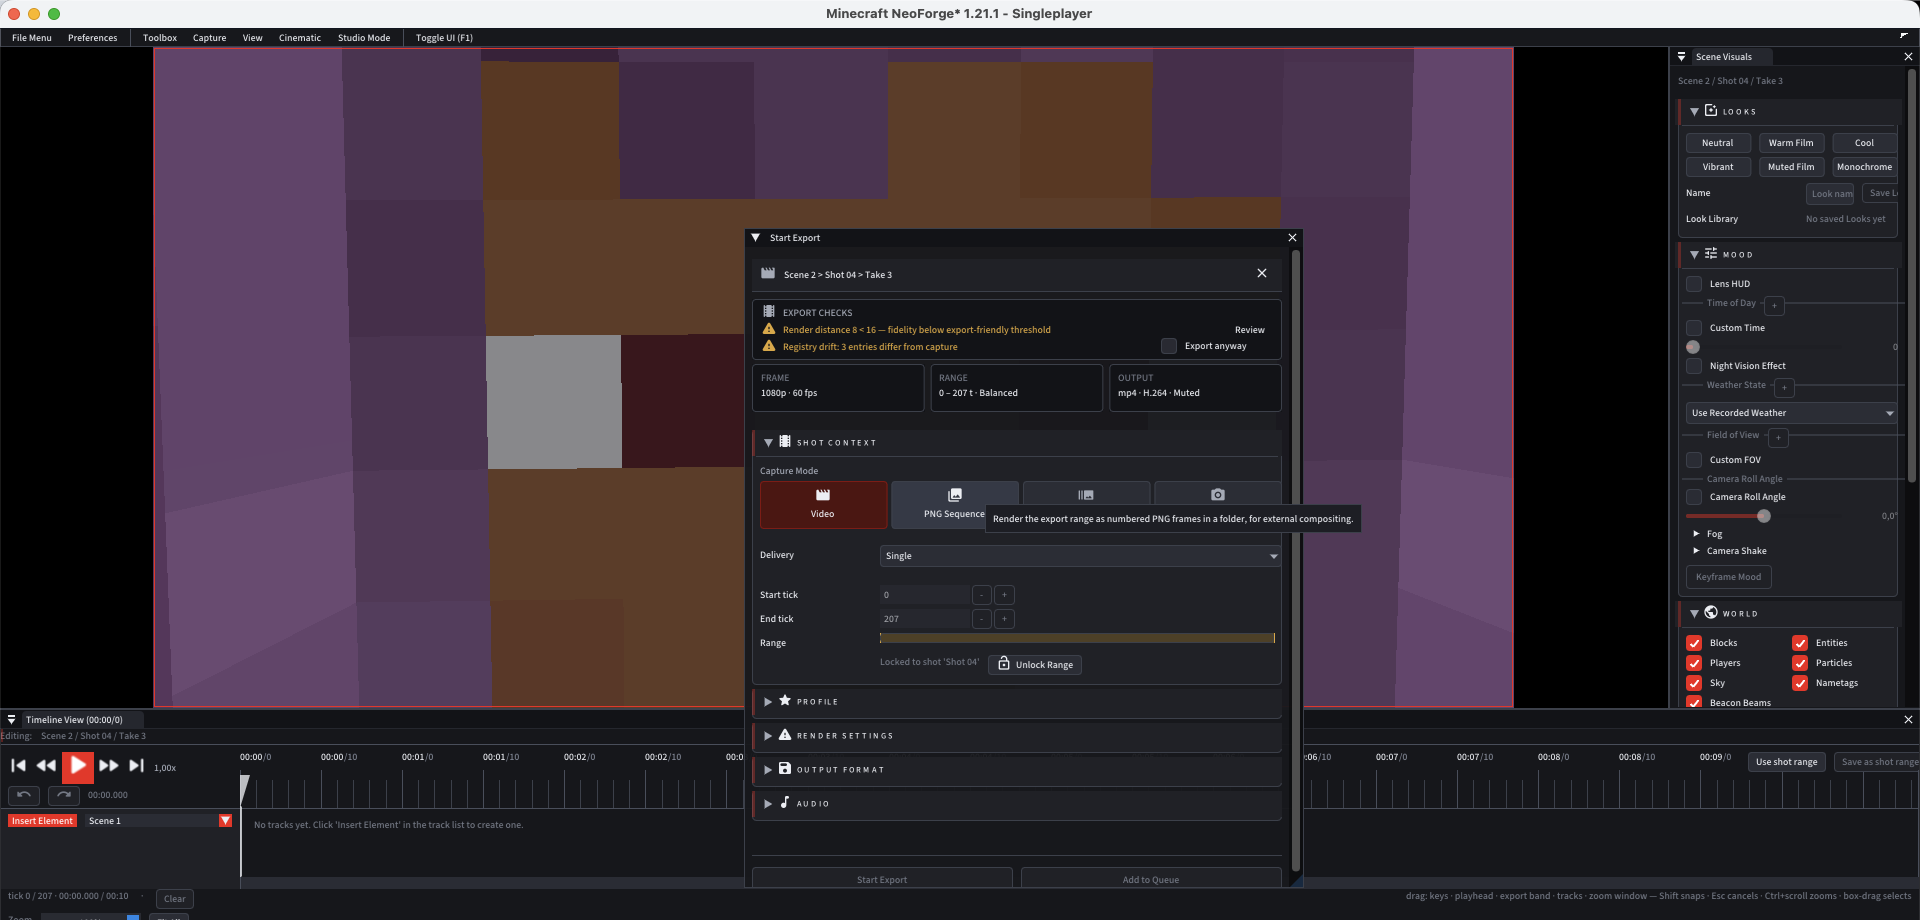Screen dimensions: 1920x920
Task: Apply the Warm Film look
Action: [1791, 143]
